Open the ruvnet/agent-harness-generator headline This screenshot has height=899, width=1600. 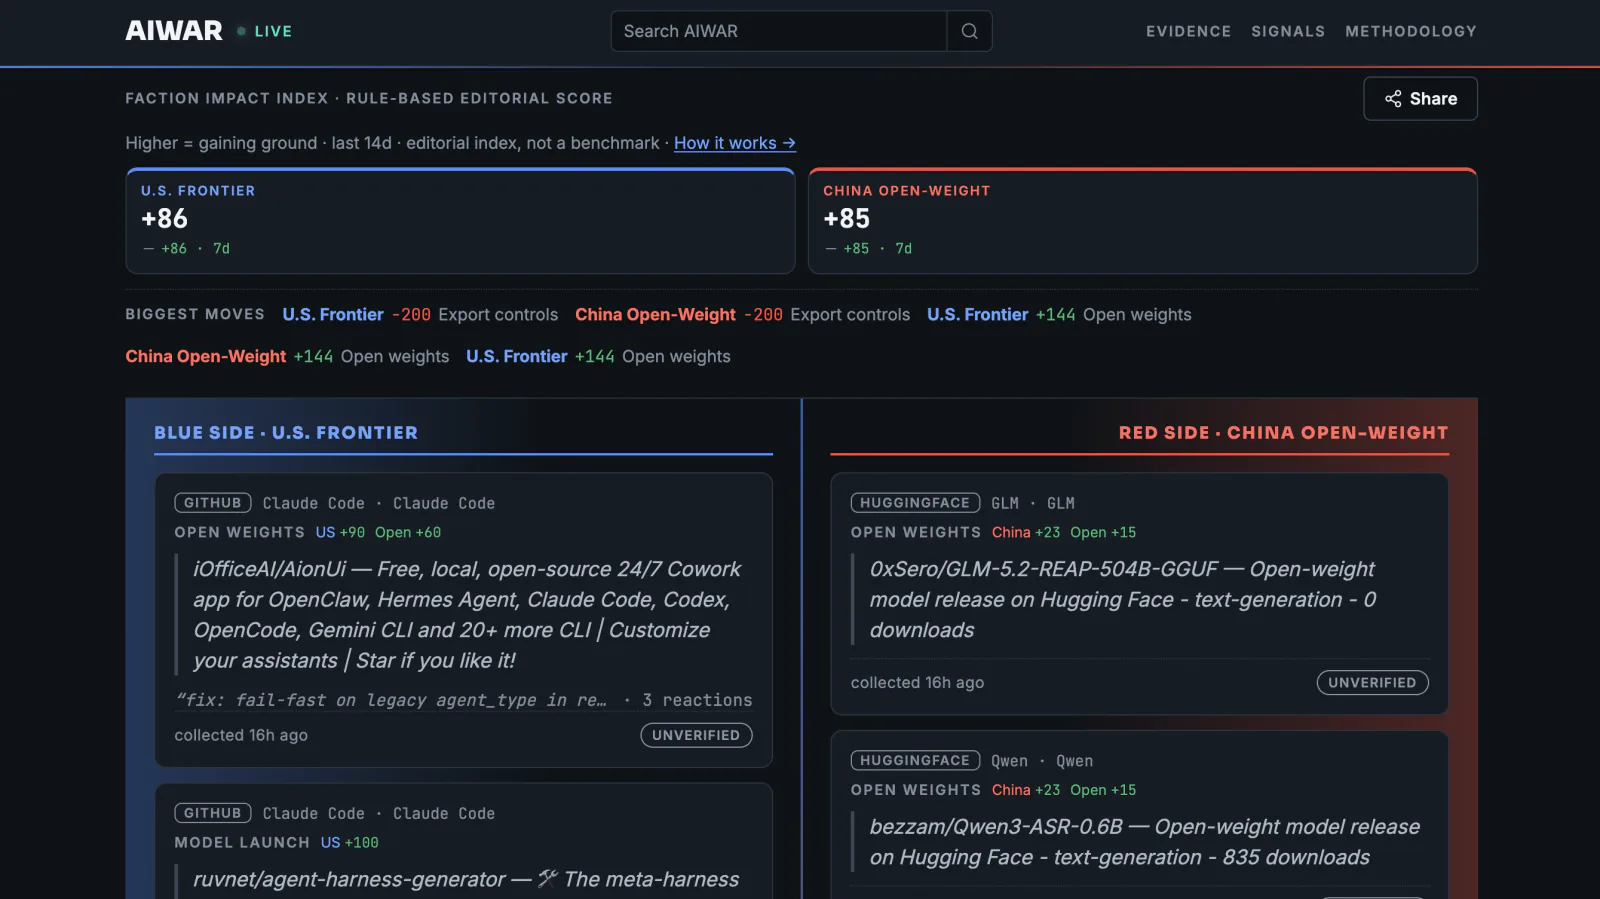pos(466,879)
